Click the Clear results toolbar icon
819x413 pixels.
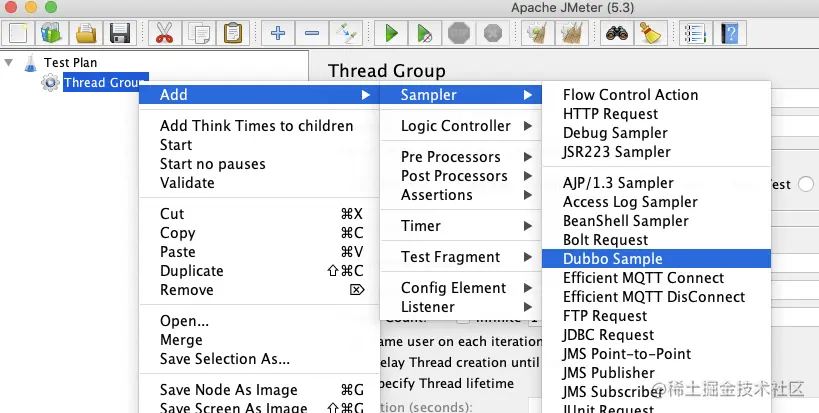point(537,33)
